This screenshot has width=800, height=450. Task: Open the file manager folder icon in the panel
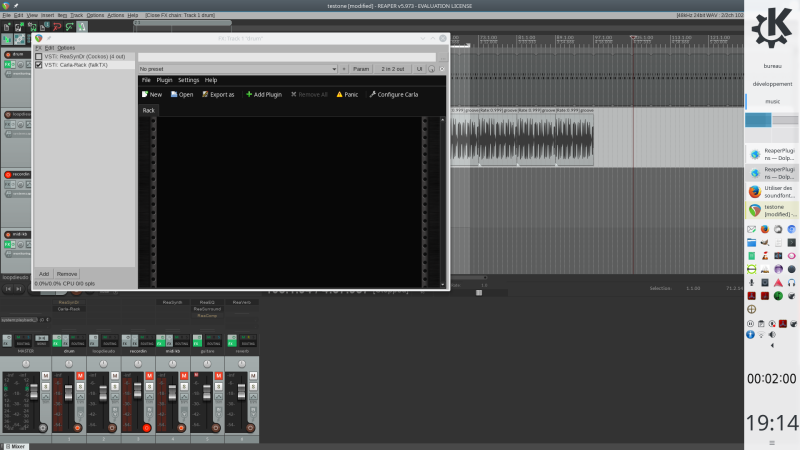tap(752, 243)
